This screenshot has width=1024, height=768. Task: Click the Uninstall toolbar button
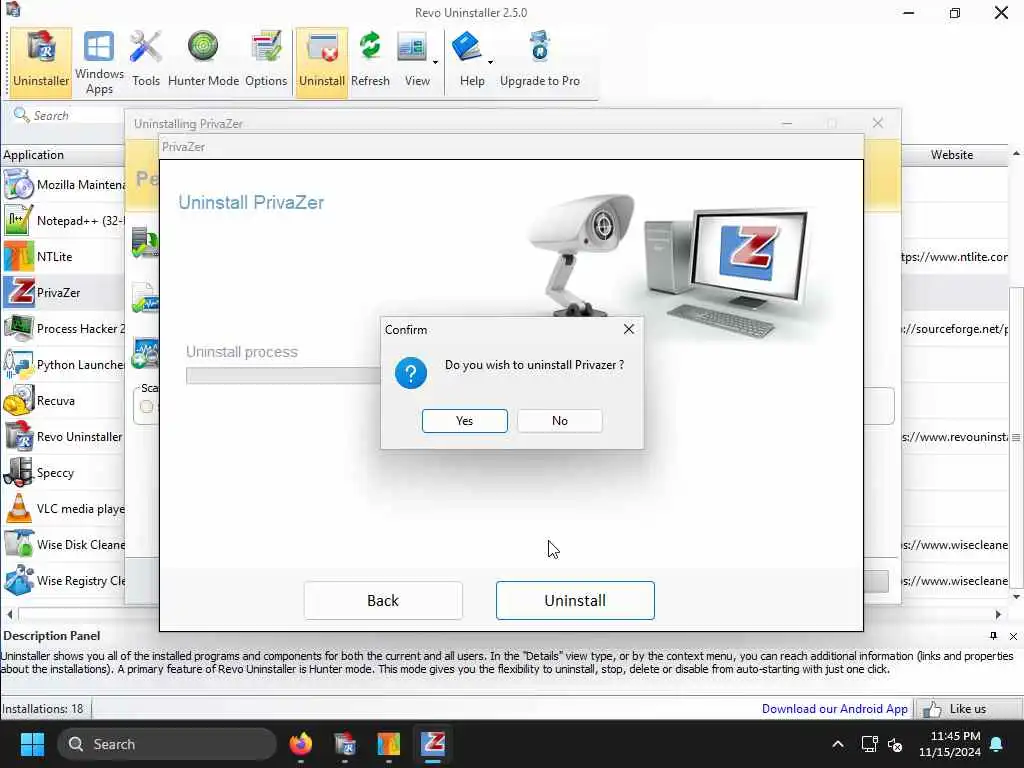pyautogui.click(x=321, y=61)
